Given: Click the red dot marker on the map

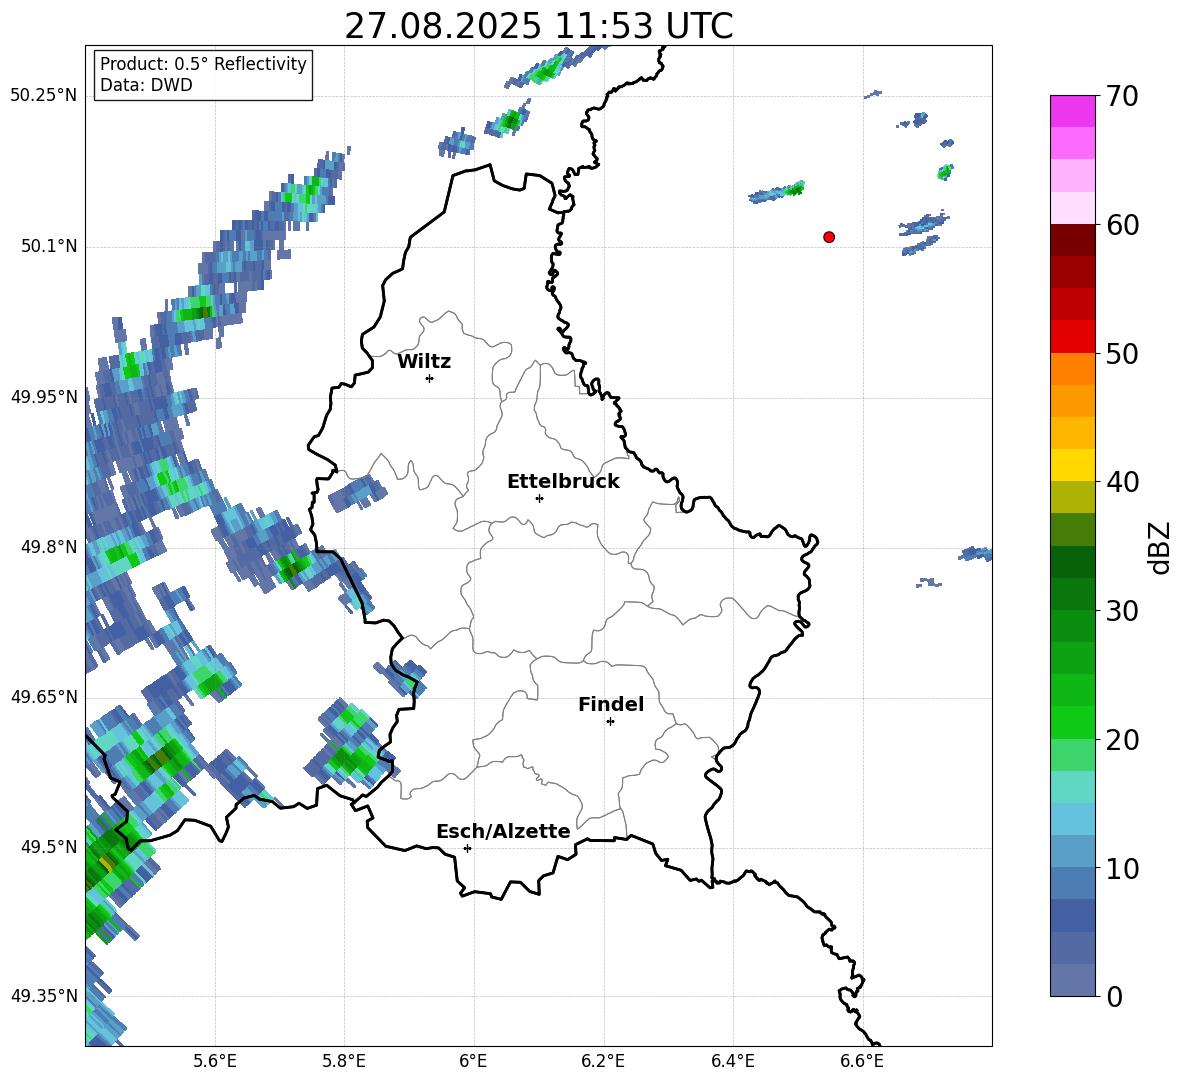Looking at the screenshot, I should pos(829,237).
